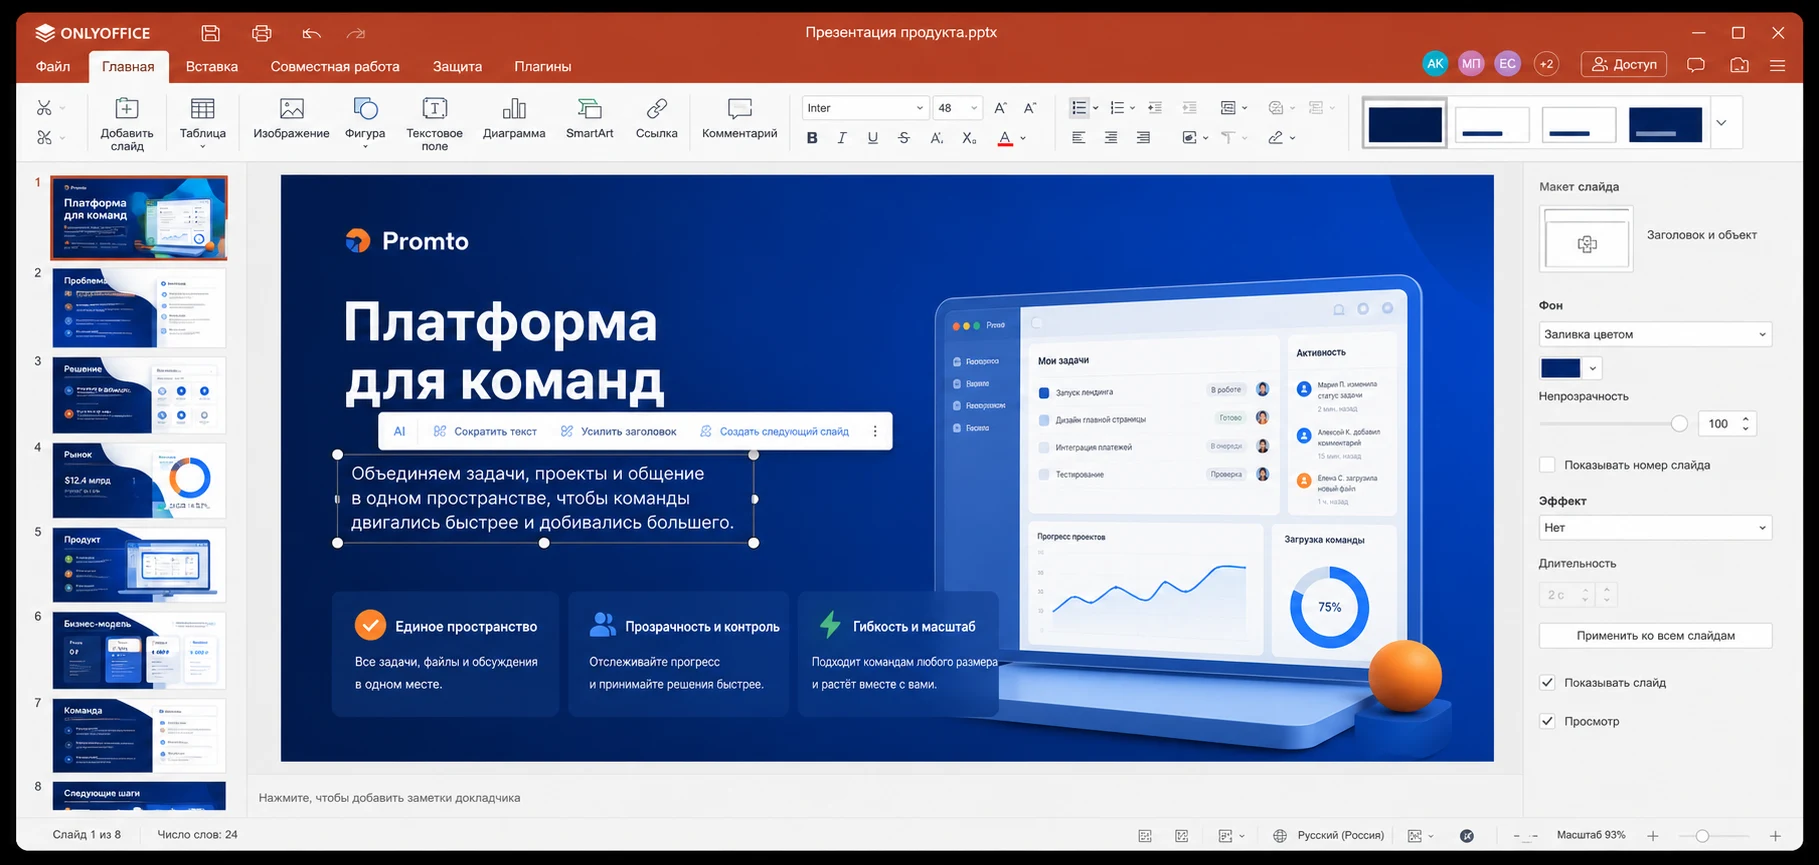This screenshot has width=1819, height=865.
Task: Click the AI button in floating toolbar
Action: pos(399,431)
